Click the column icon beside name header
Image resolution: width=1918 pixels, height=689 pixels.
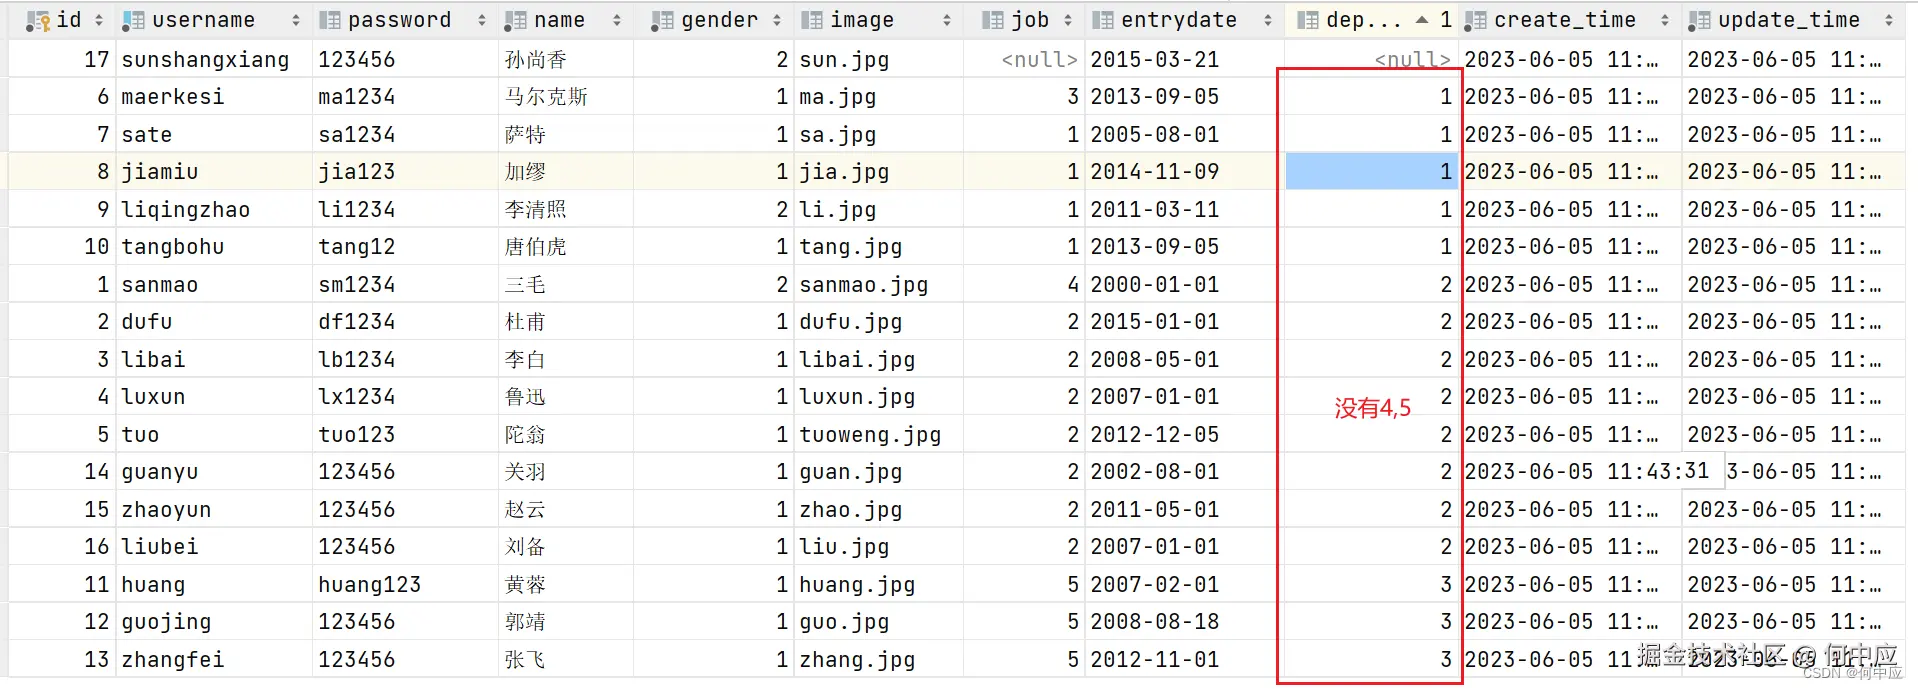[516, 20]
